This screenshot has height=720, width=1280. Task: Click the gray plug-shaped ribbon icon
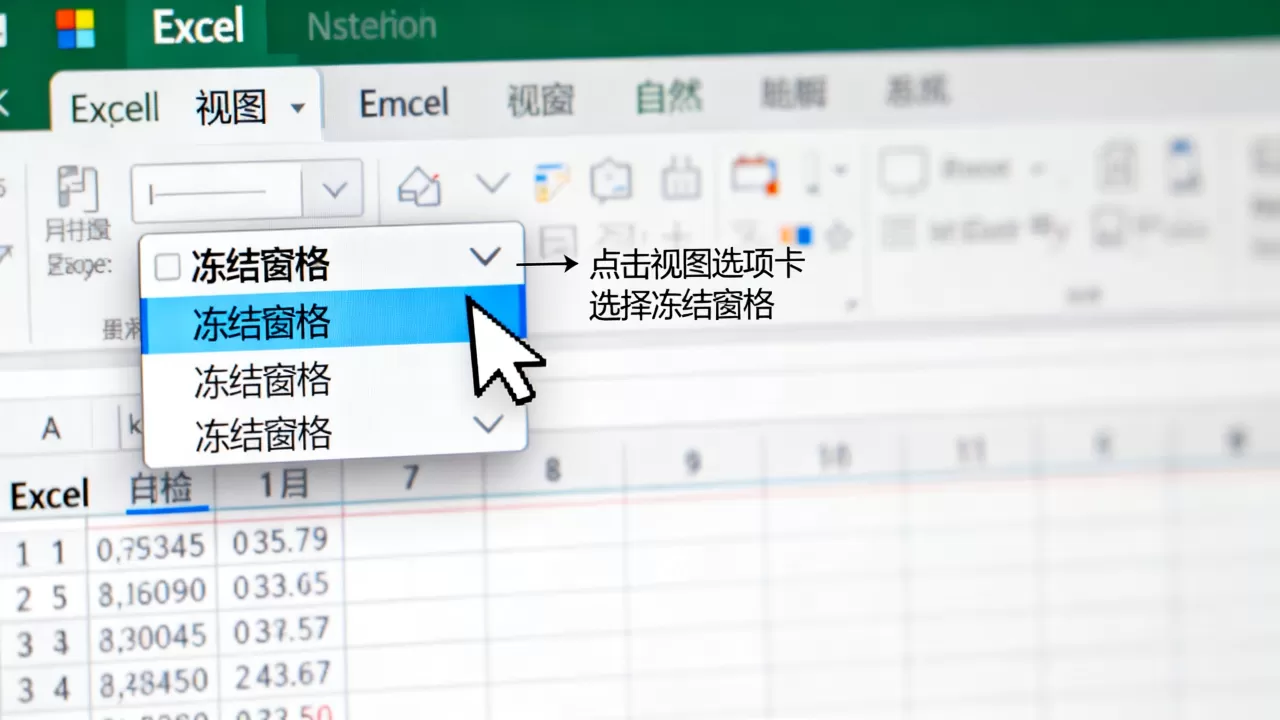point(681,179)
